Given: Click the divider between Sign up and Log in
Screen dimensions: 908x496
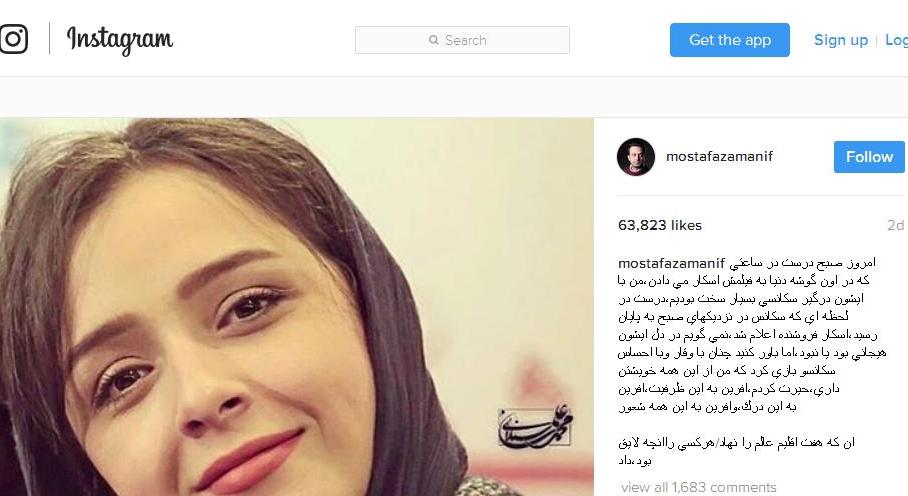Looking at the screenshot, I should [877, 40].
